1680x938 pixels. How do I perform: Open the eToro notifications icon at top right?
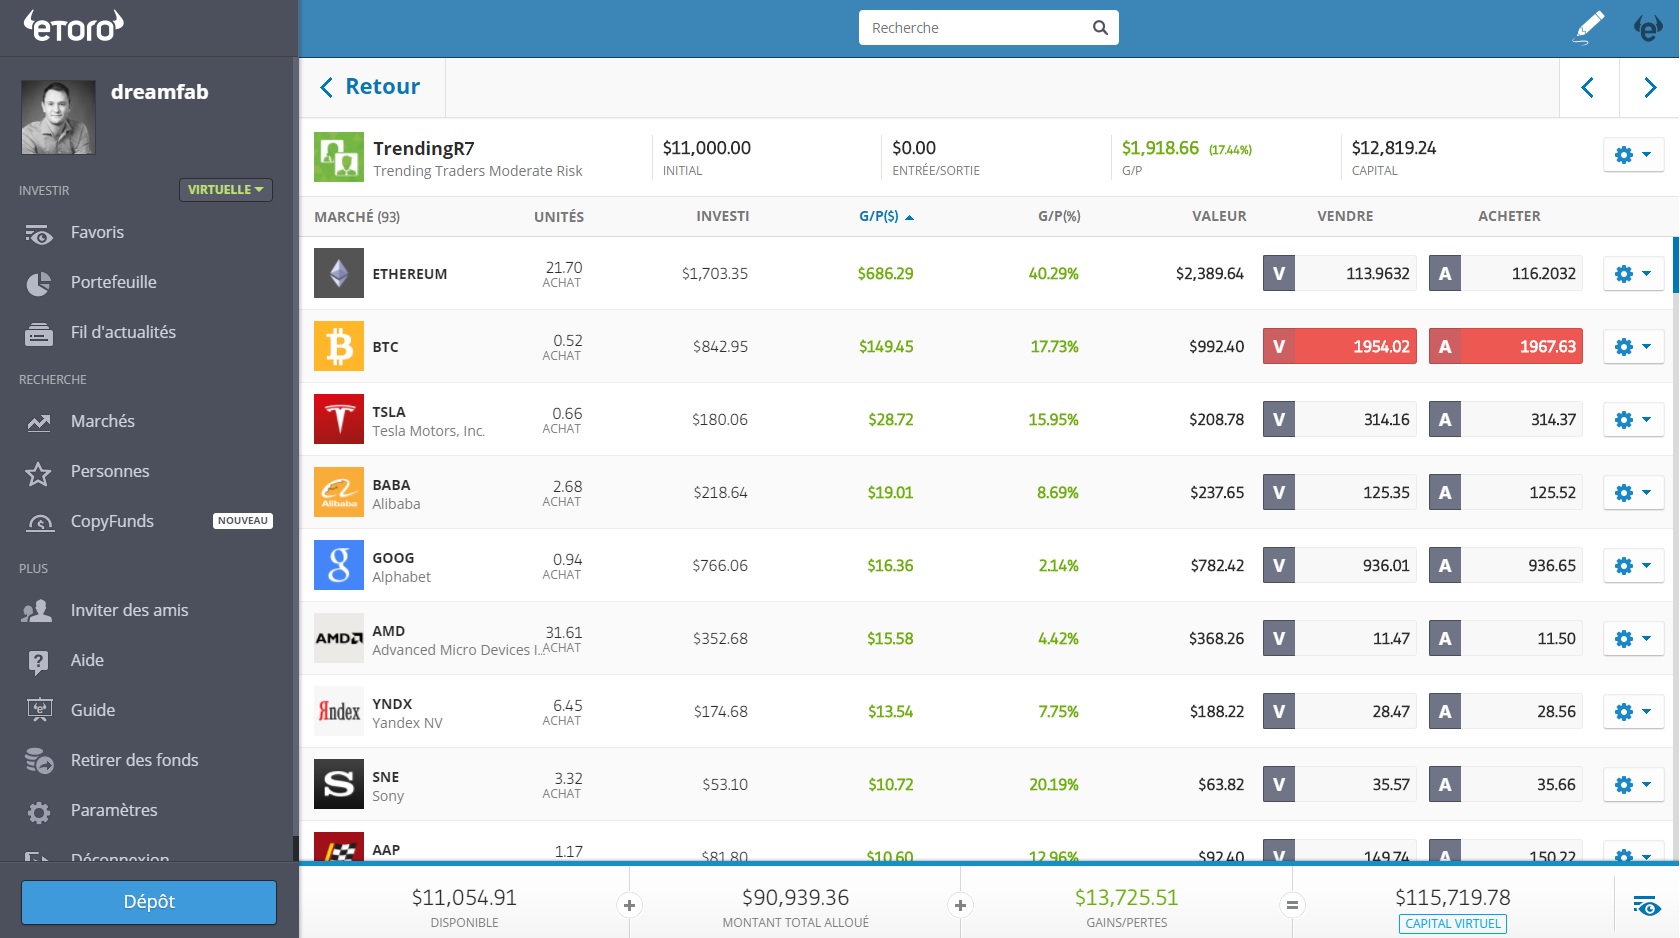(1647, 28)
